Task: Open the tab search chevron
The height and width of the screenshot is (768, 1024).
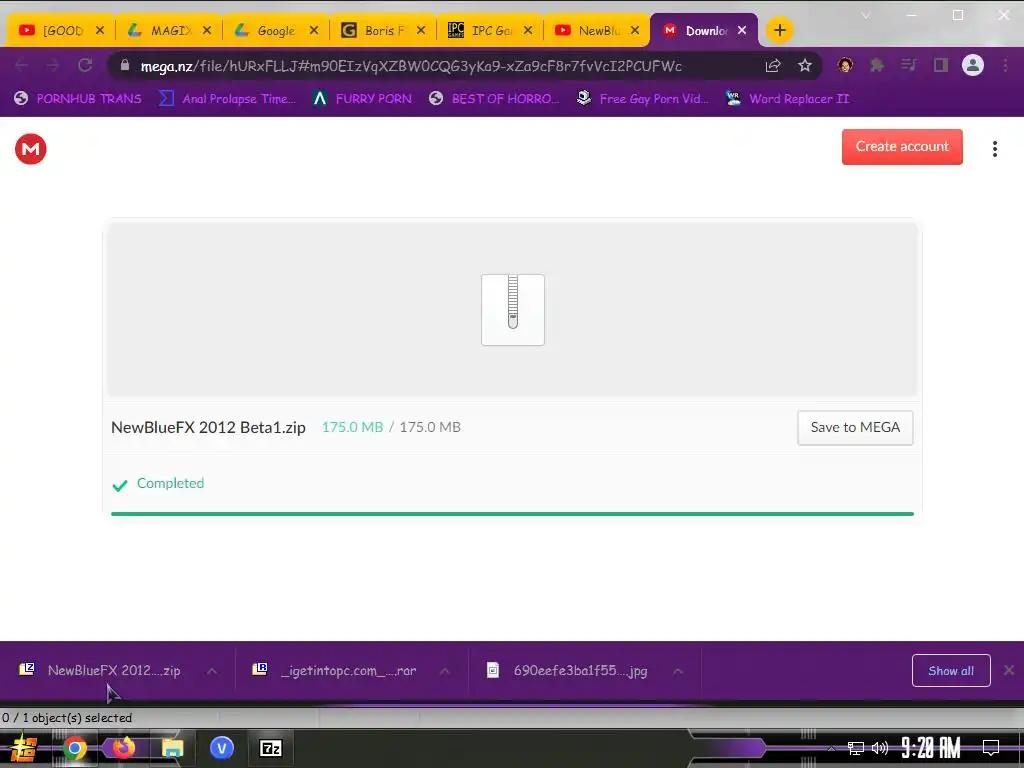Action: coord(866,16)
